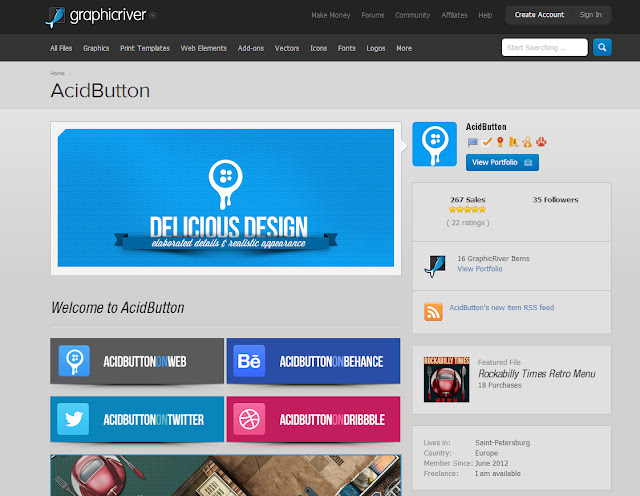Click the yellow trophy badge icon
The width and height of the screenshot is (640, 496).
(x=513, y=142)
